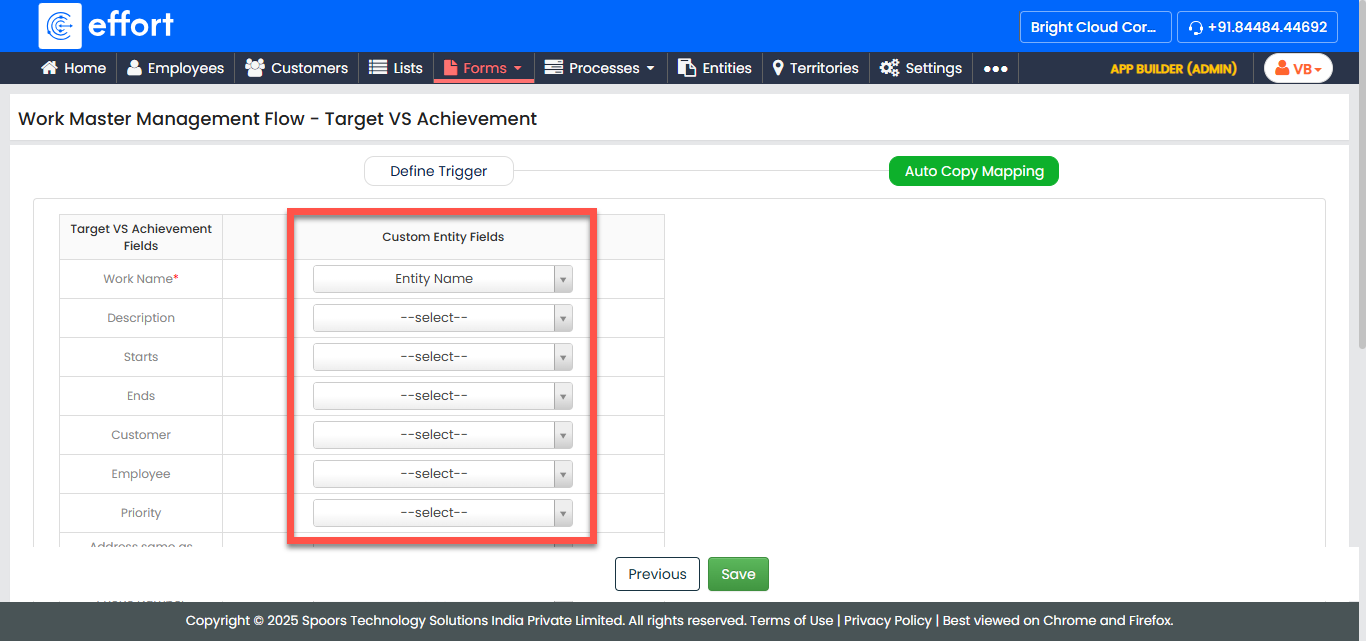1366x641 pixels.
Task: Click the Previous button
Action: point(657,574)
